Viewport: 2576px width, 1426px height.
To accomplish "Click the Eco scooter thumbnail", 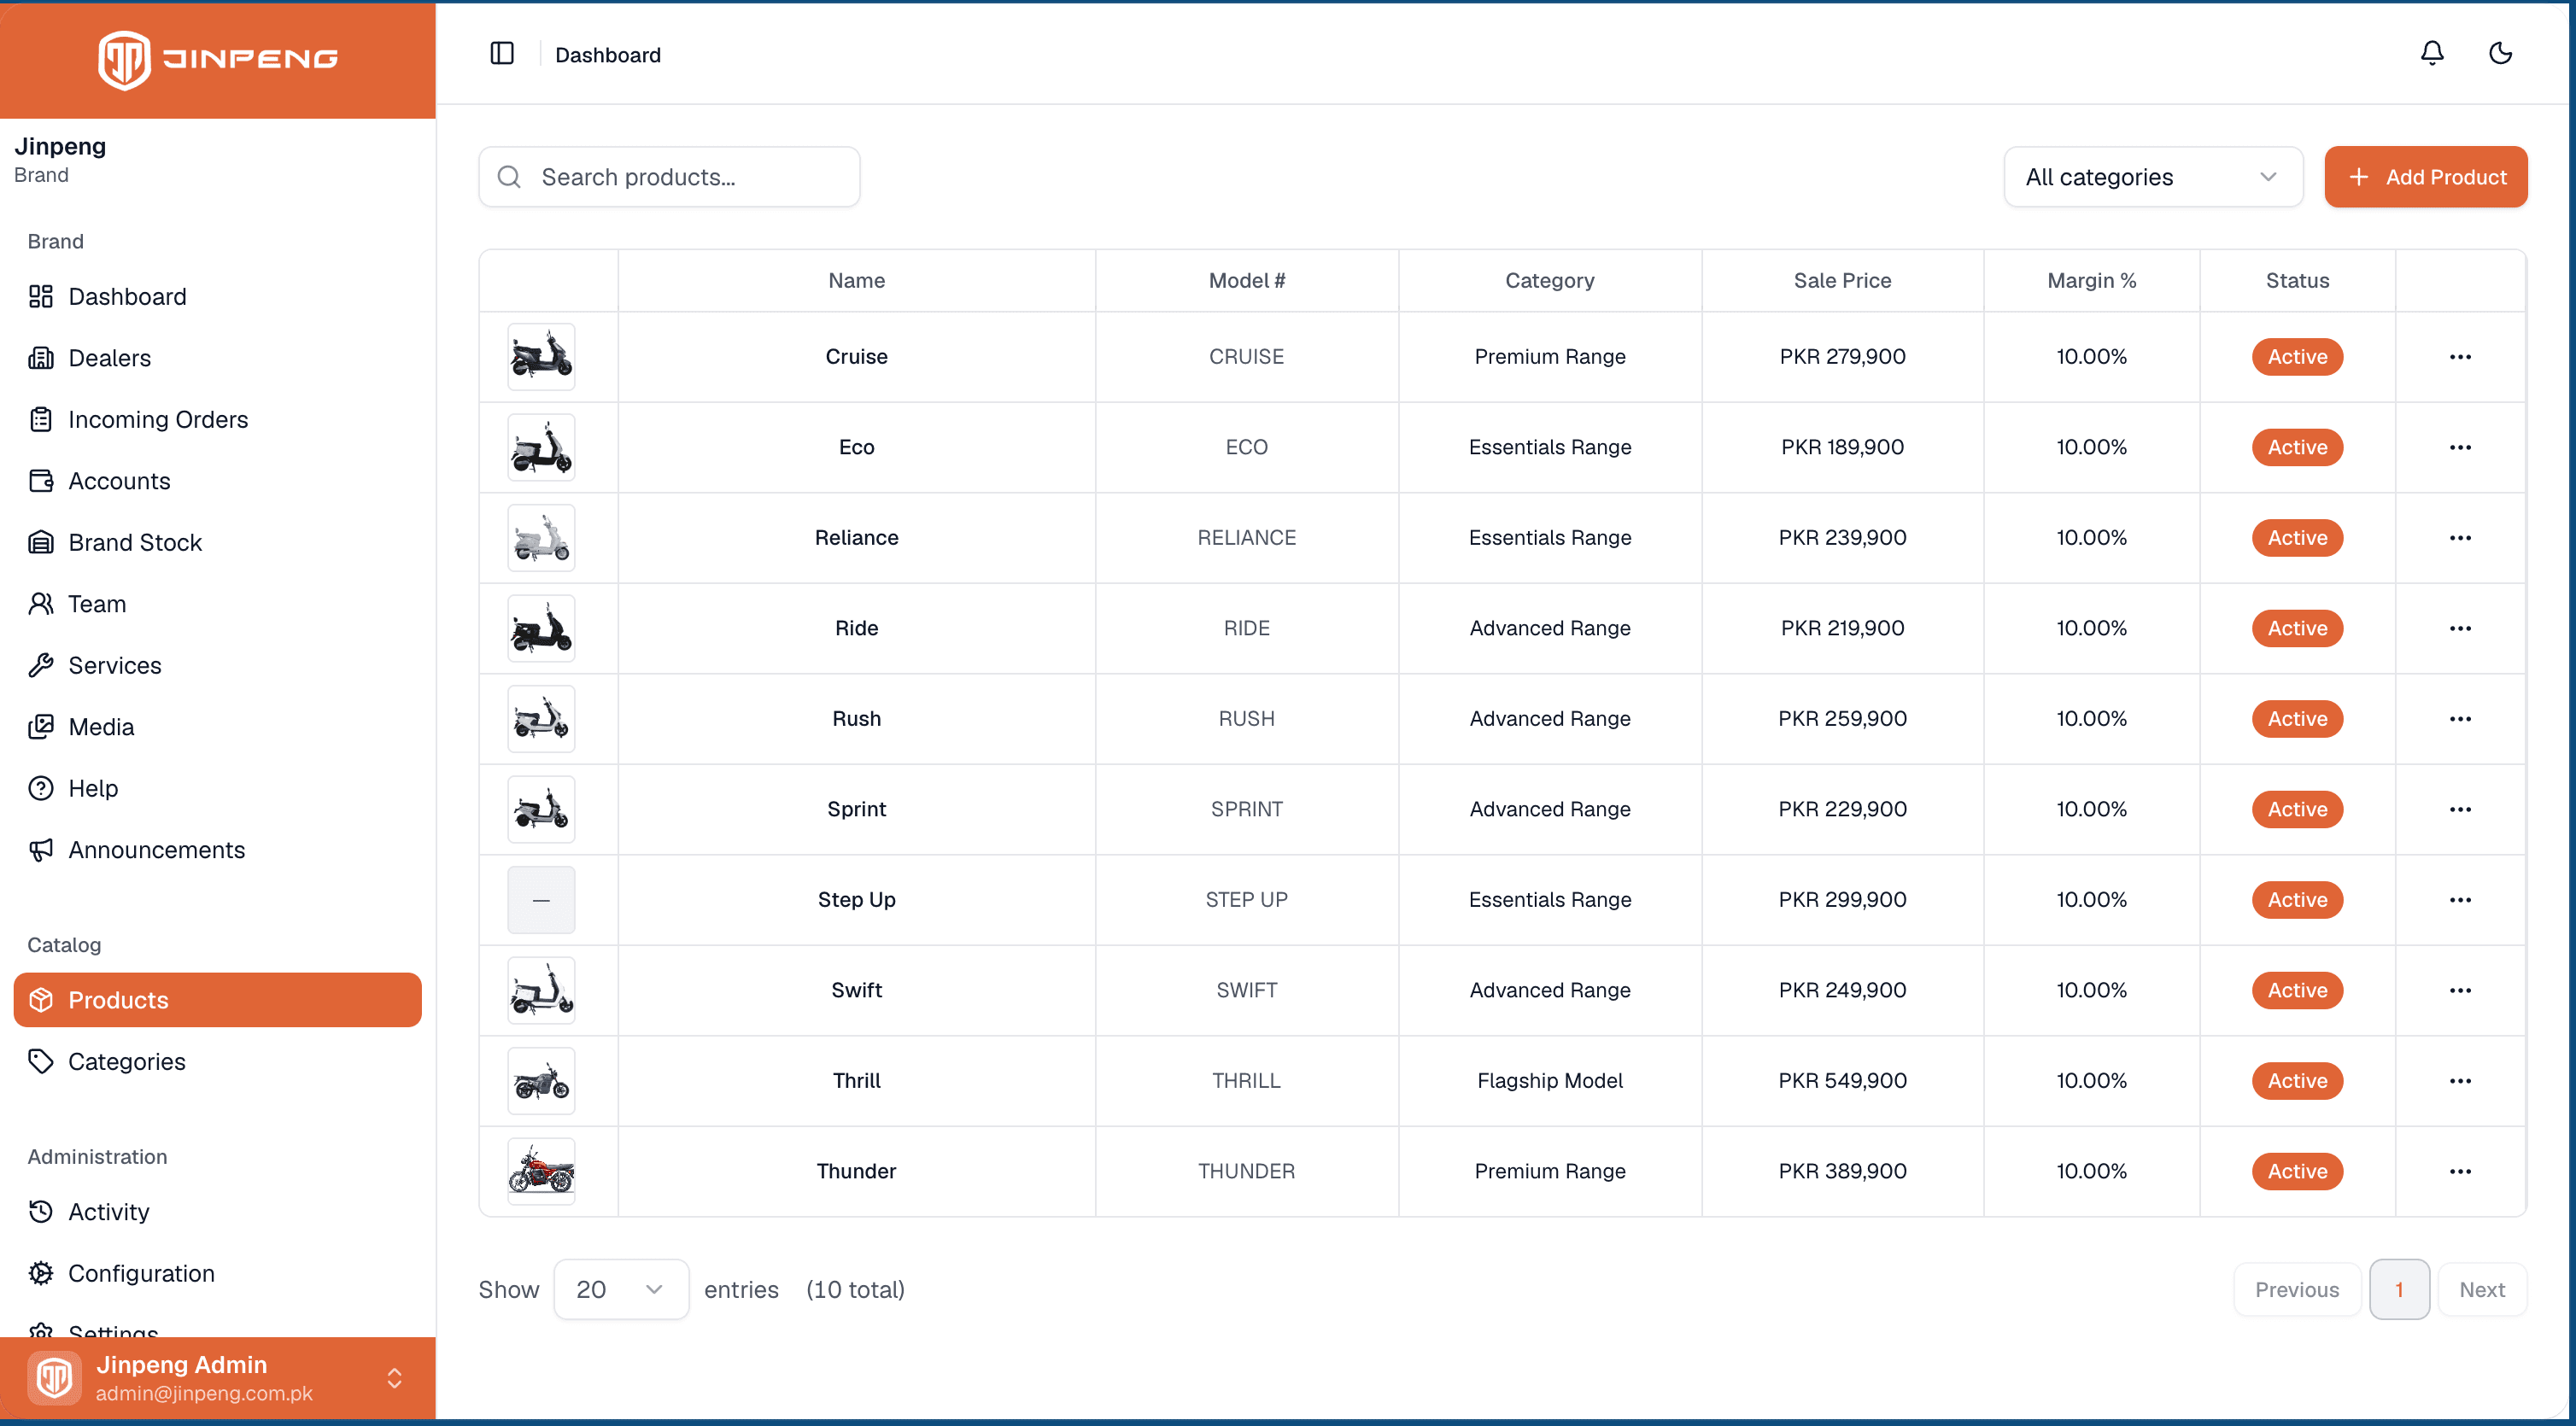I will pyautogui.click(x=541, y=448).
